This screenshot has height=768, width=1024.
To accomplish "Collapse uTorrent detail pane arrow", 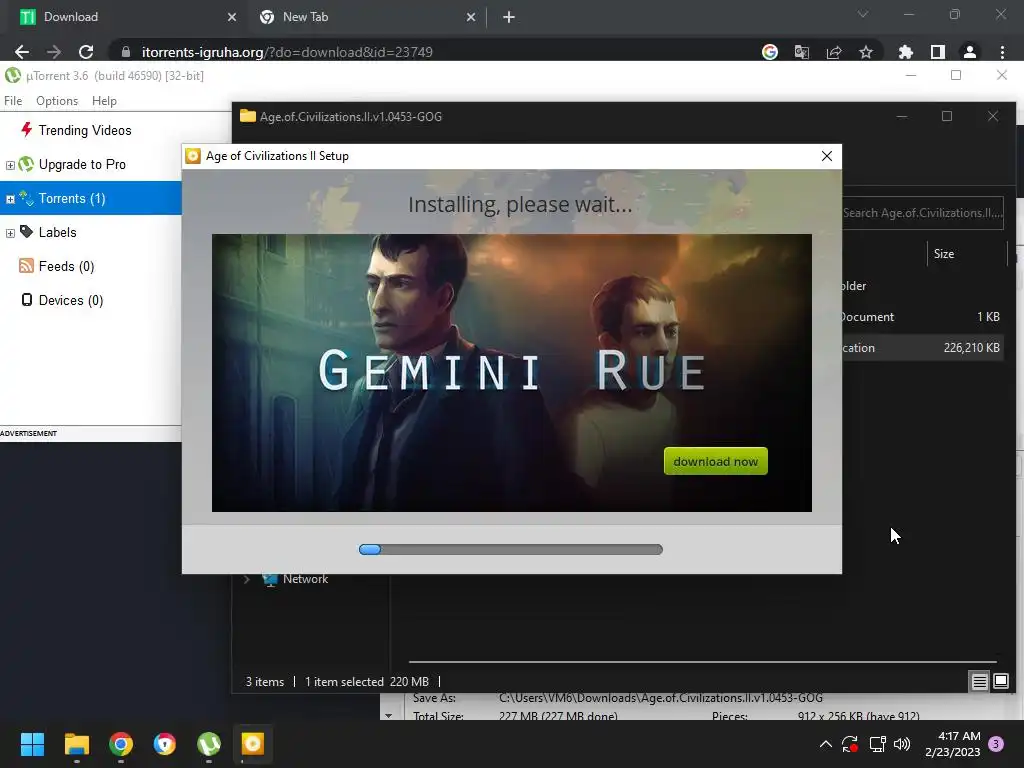I will coord(389,716).
